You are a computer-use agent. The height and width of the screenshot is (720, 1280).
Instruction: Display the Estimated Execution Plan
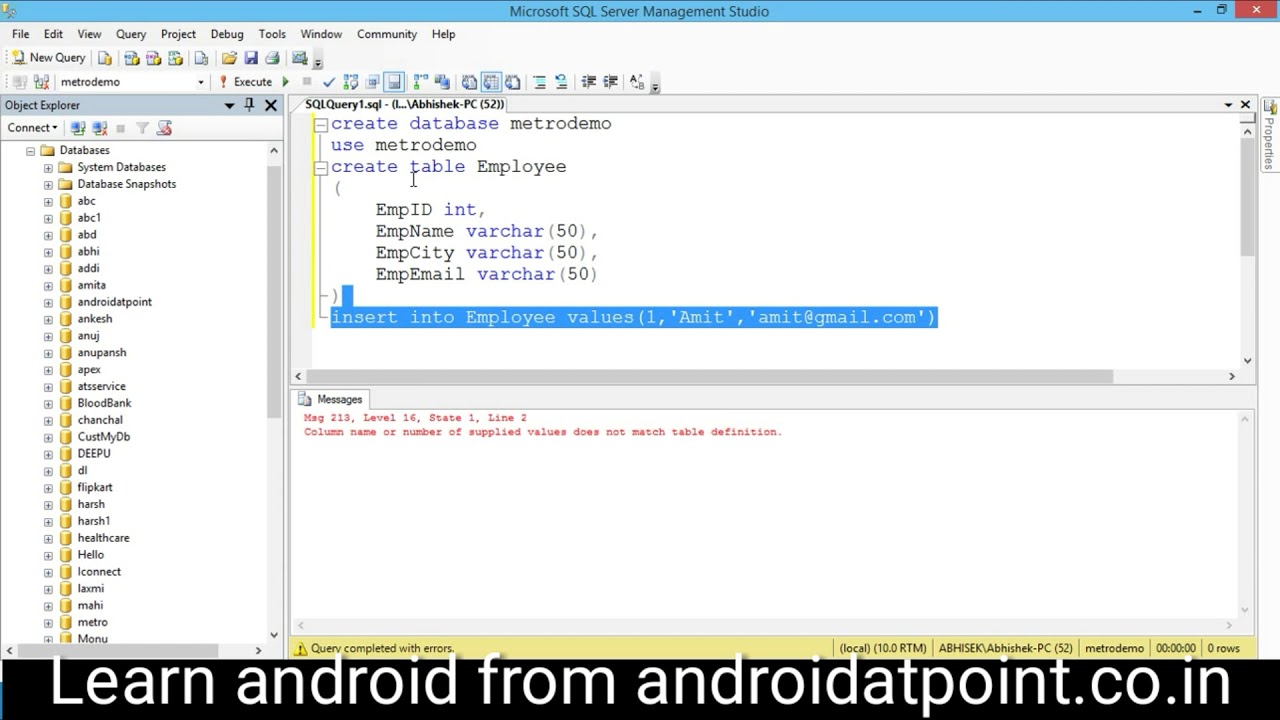click(350, 82)
